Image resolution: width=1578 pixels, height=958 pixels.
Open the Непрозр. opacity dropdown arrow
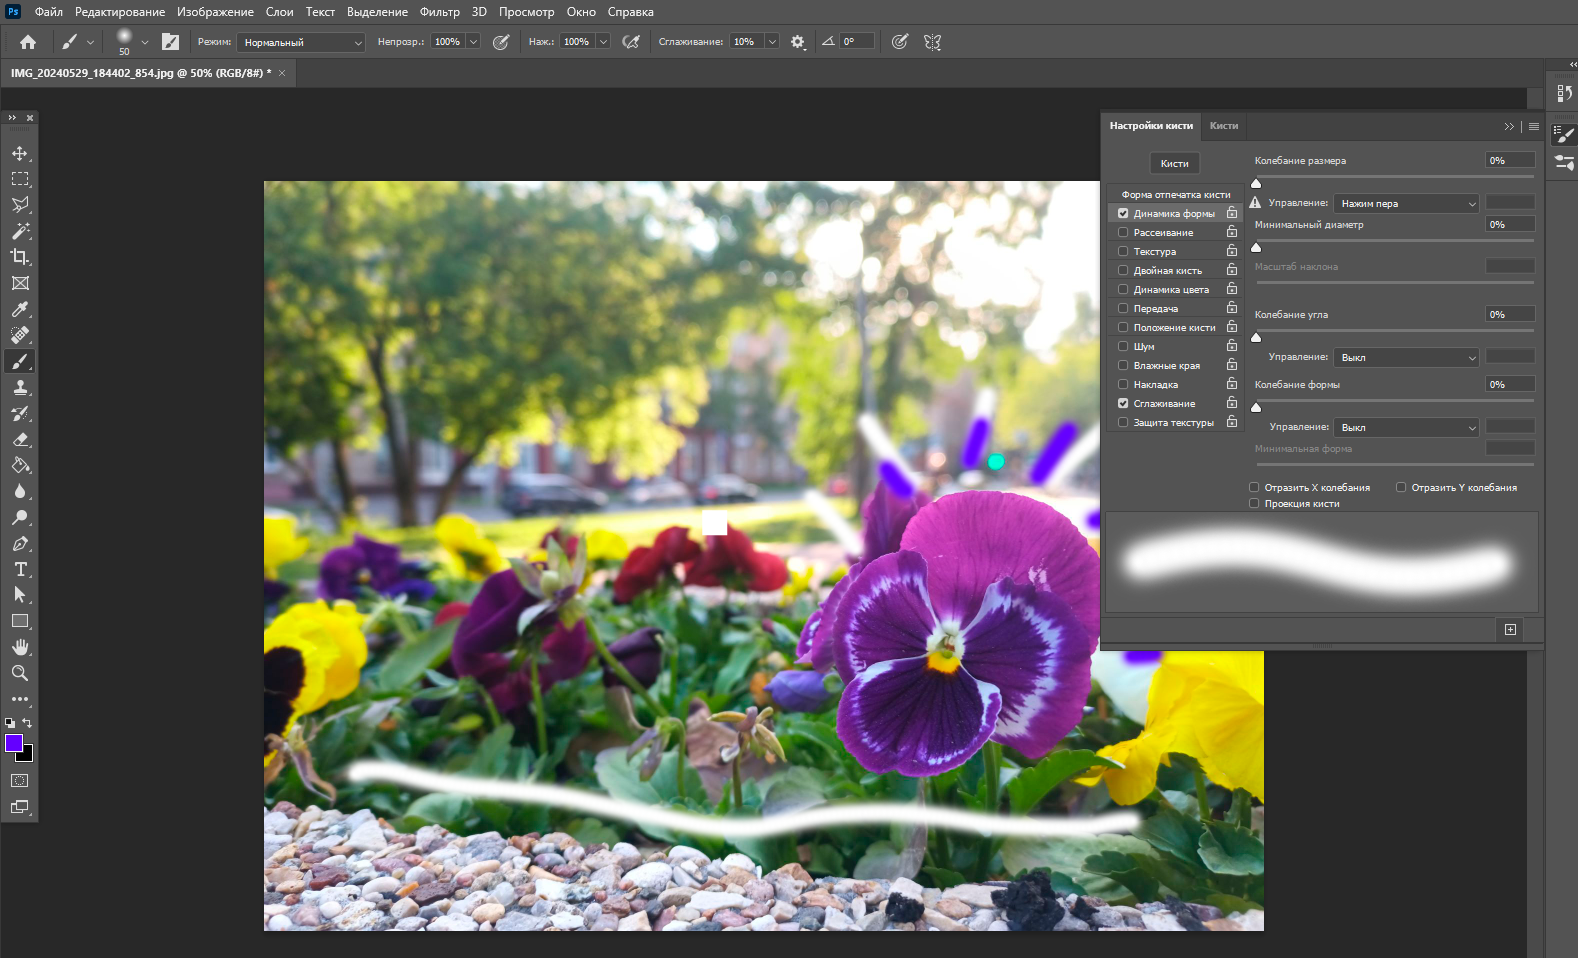pos(473,42)
